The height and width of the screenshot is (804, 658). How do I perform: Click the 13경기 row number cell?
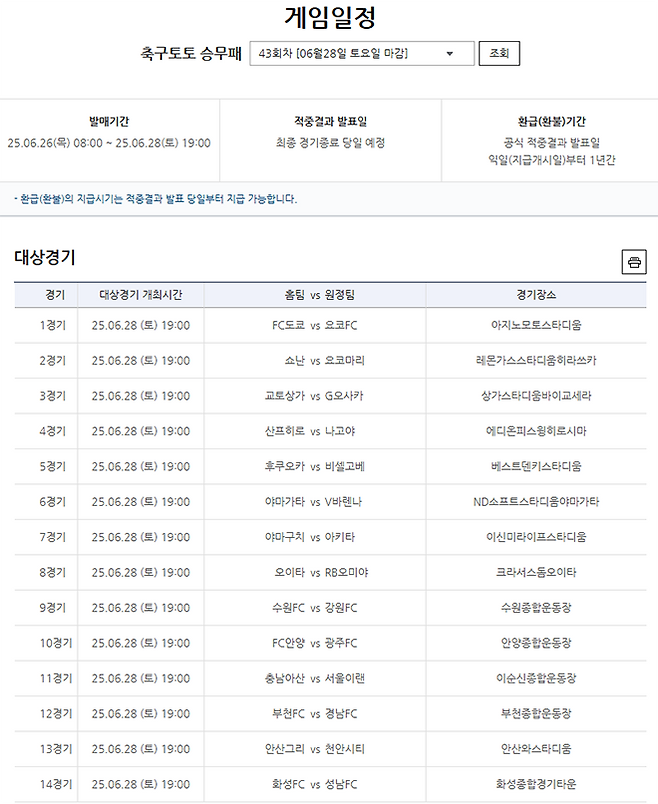tap(53, 749)
